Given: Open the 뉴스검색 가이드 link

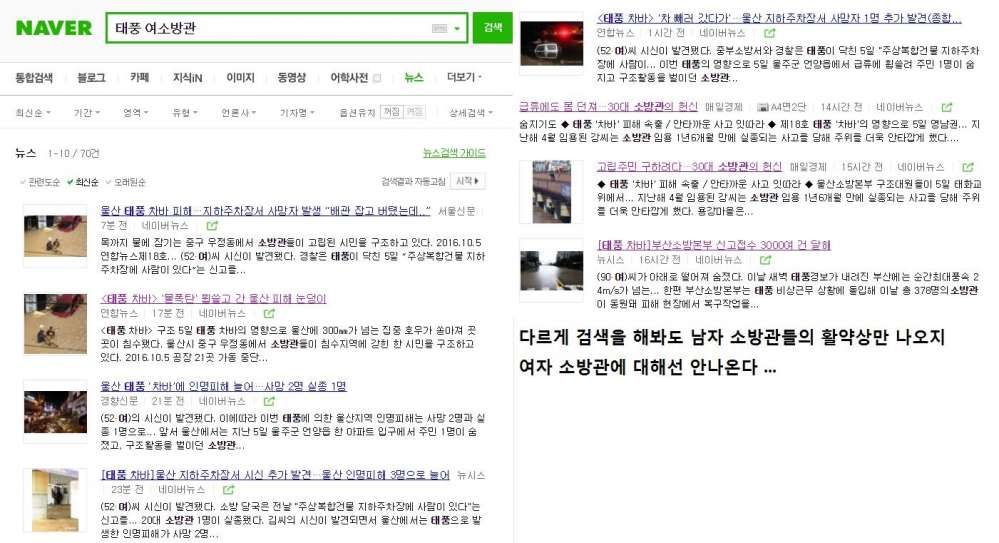Looking at the screenshot, I should tap(453, 153).
